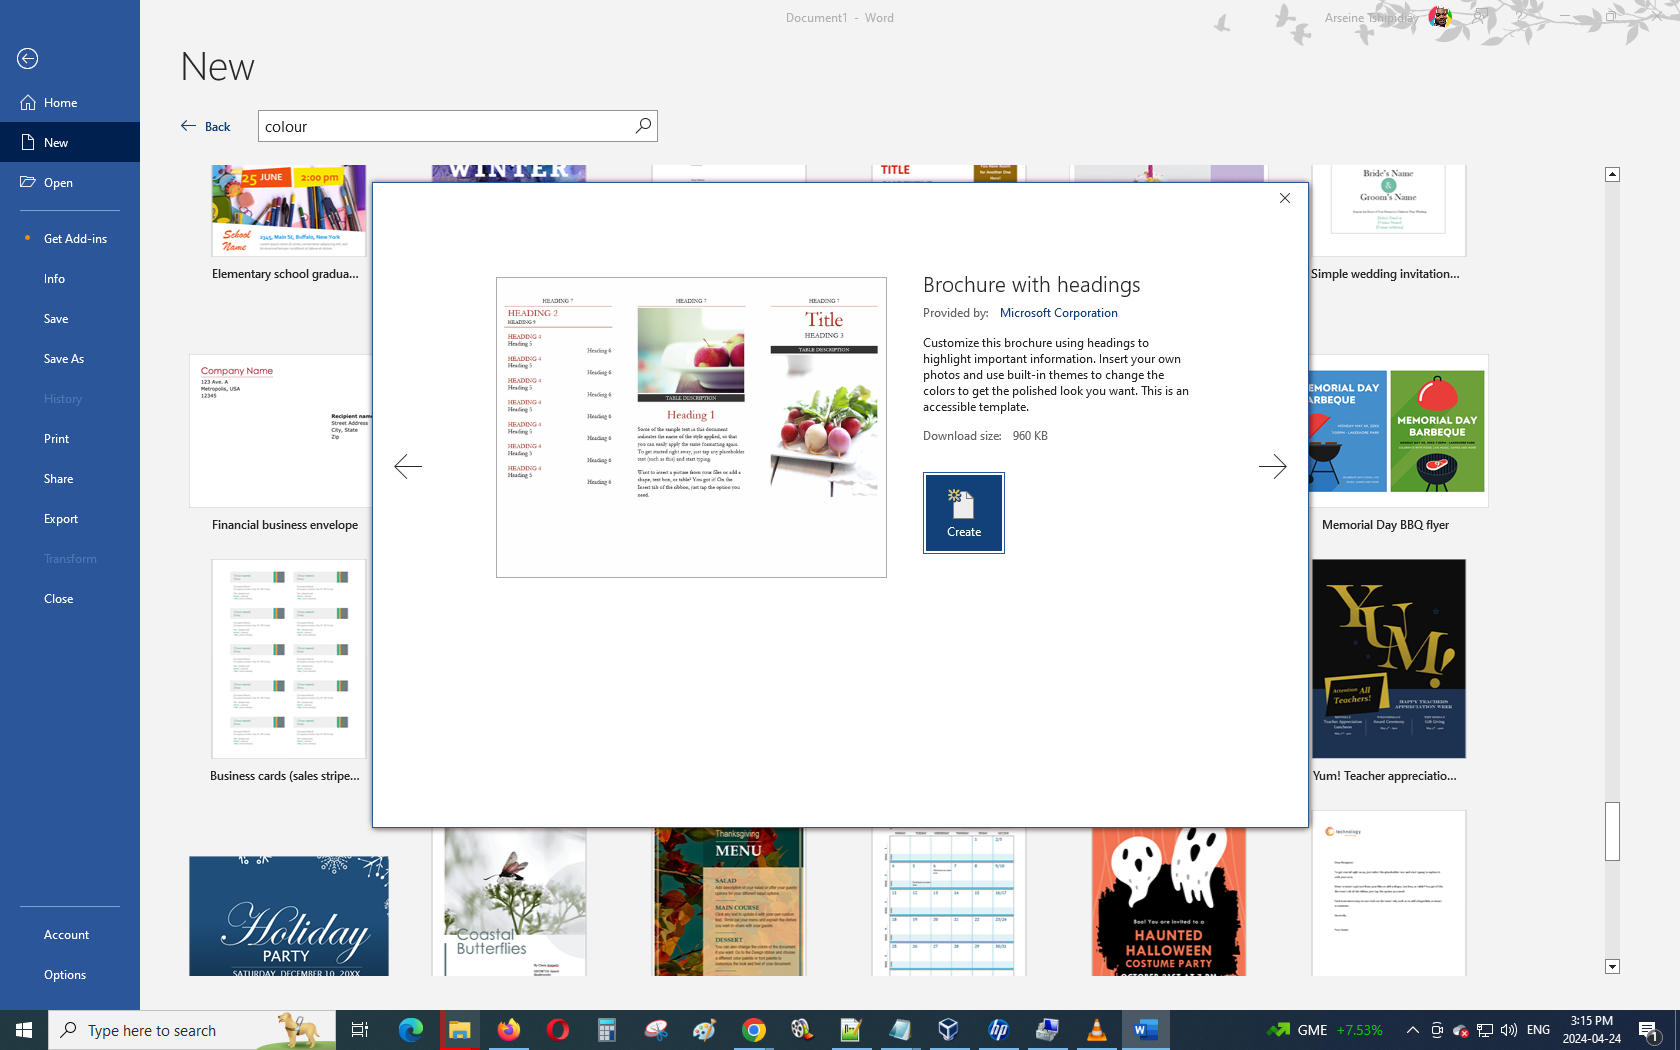Go back to template categories

[206, 126]
